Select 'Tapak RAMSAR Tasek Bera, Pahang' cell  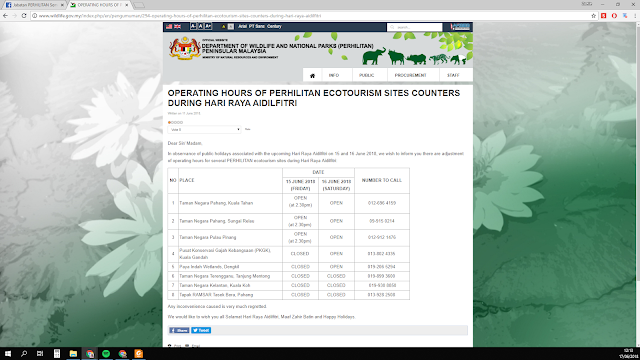click(230, 295)
